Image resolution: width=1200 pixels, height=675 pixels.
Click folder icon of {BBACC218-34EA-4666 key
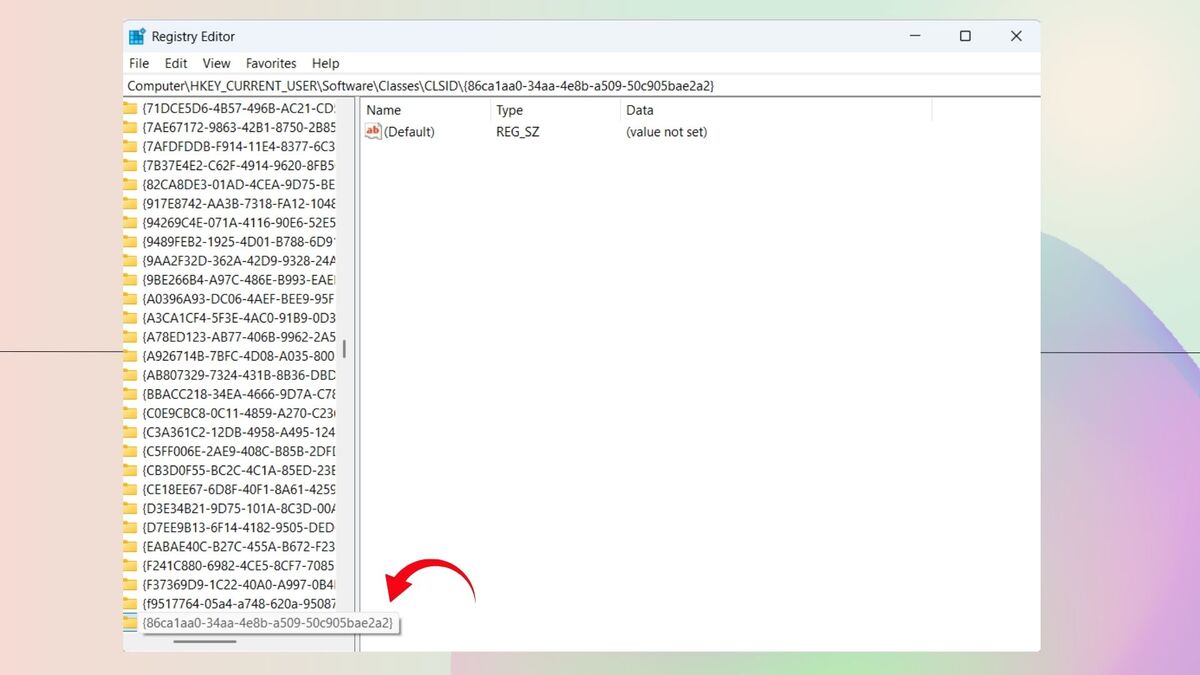(x=130, y=393)
